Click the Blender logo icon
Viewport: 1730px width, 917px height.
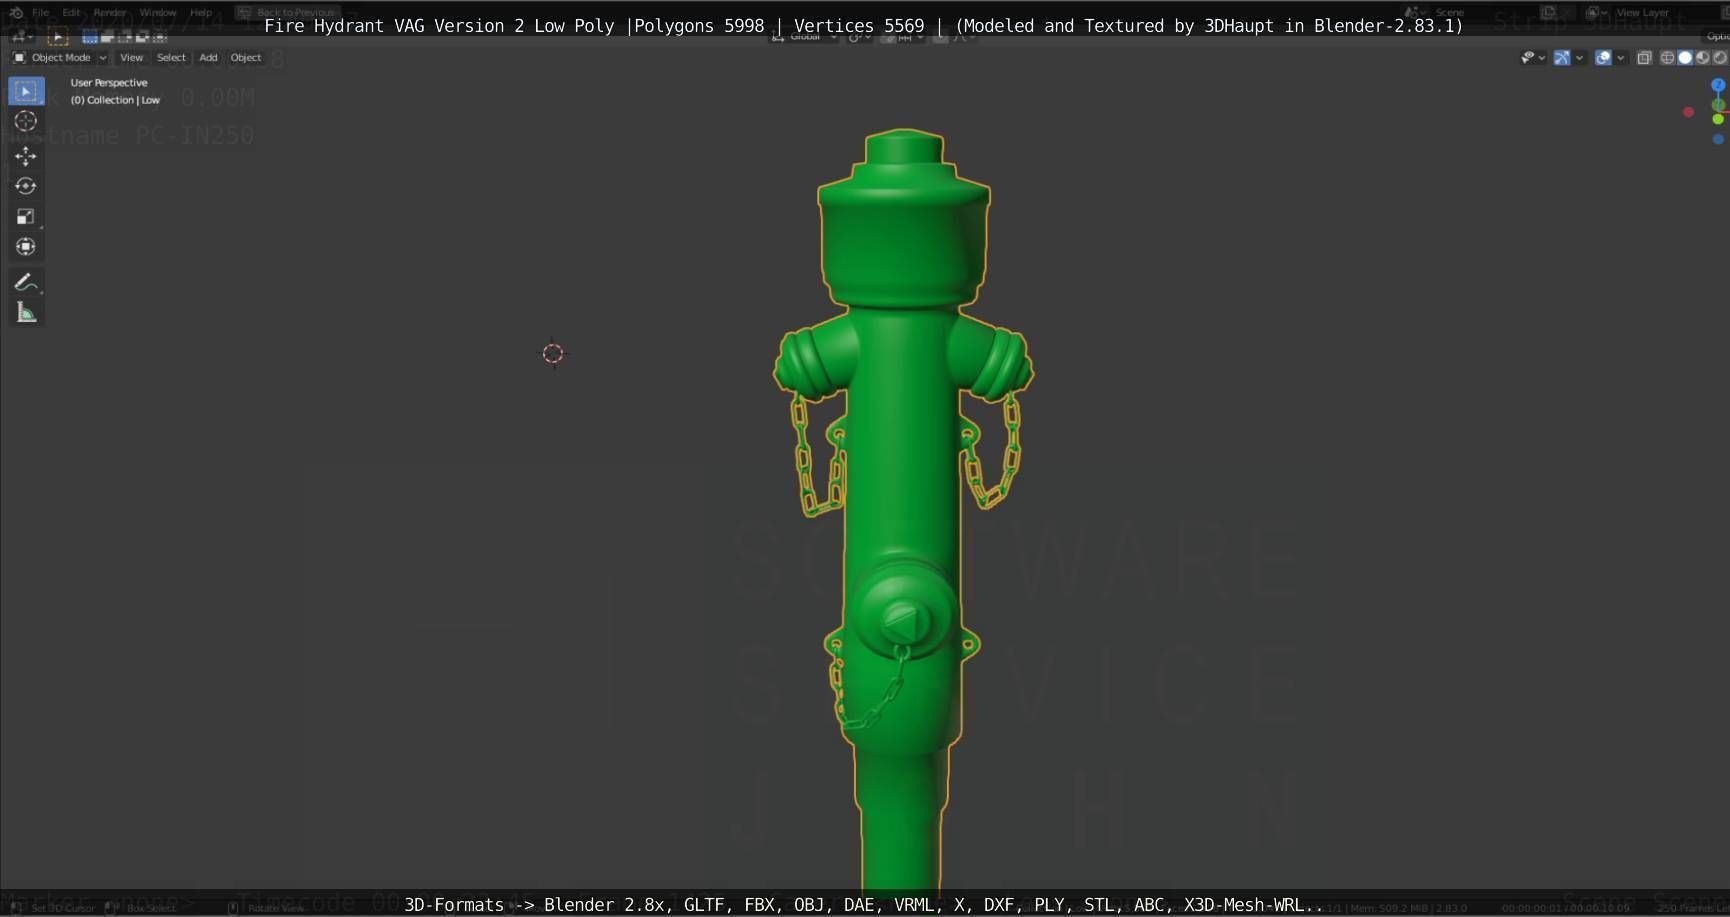[x=15, y=13]
